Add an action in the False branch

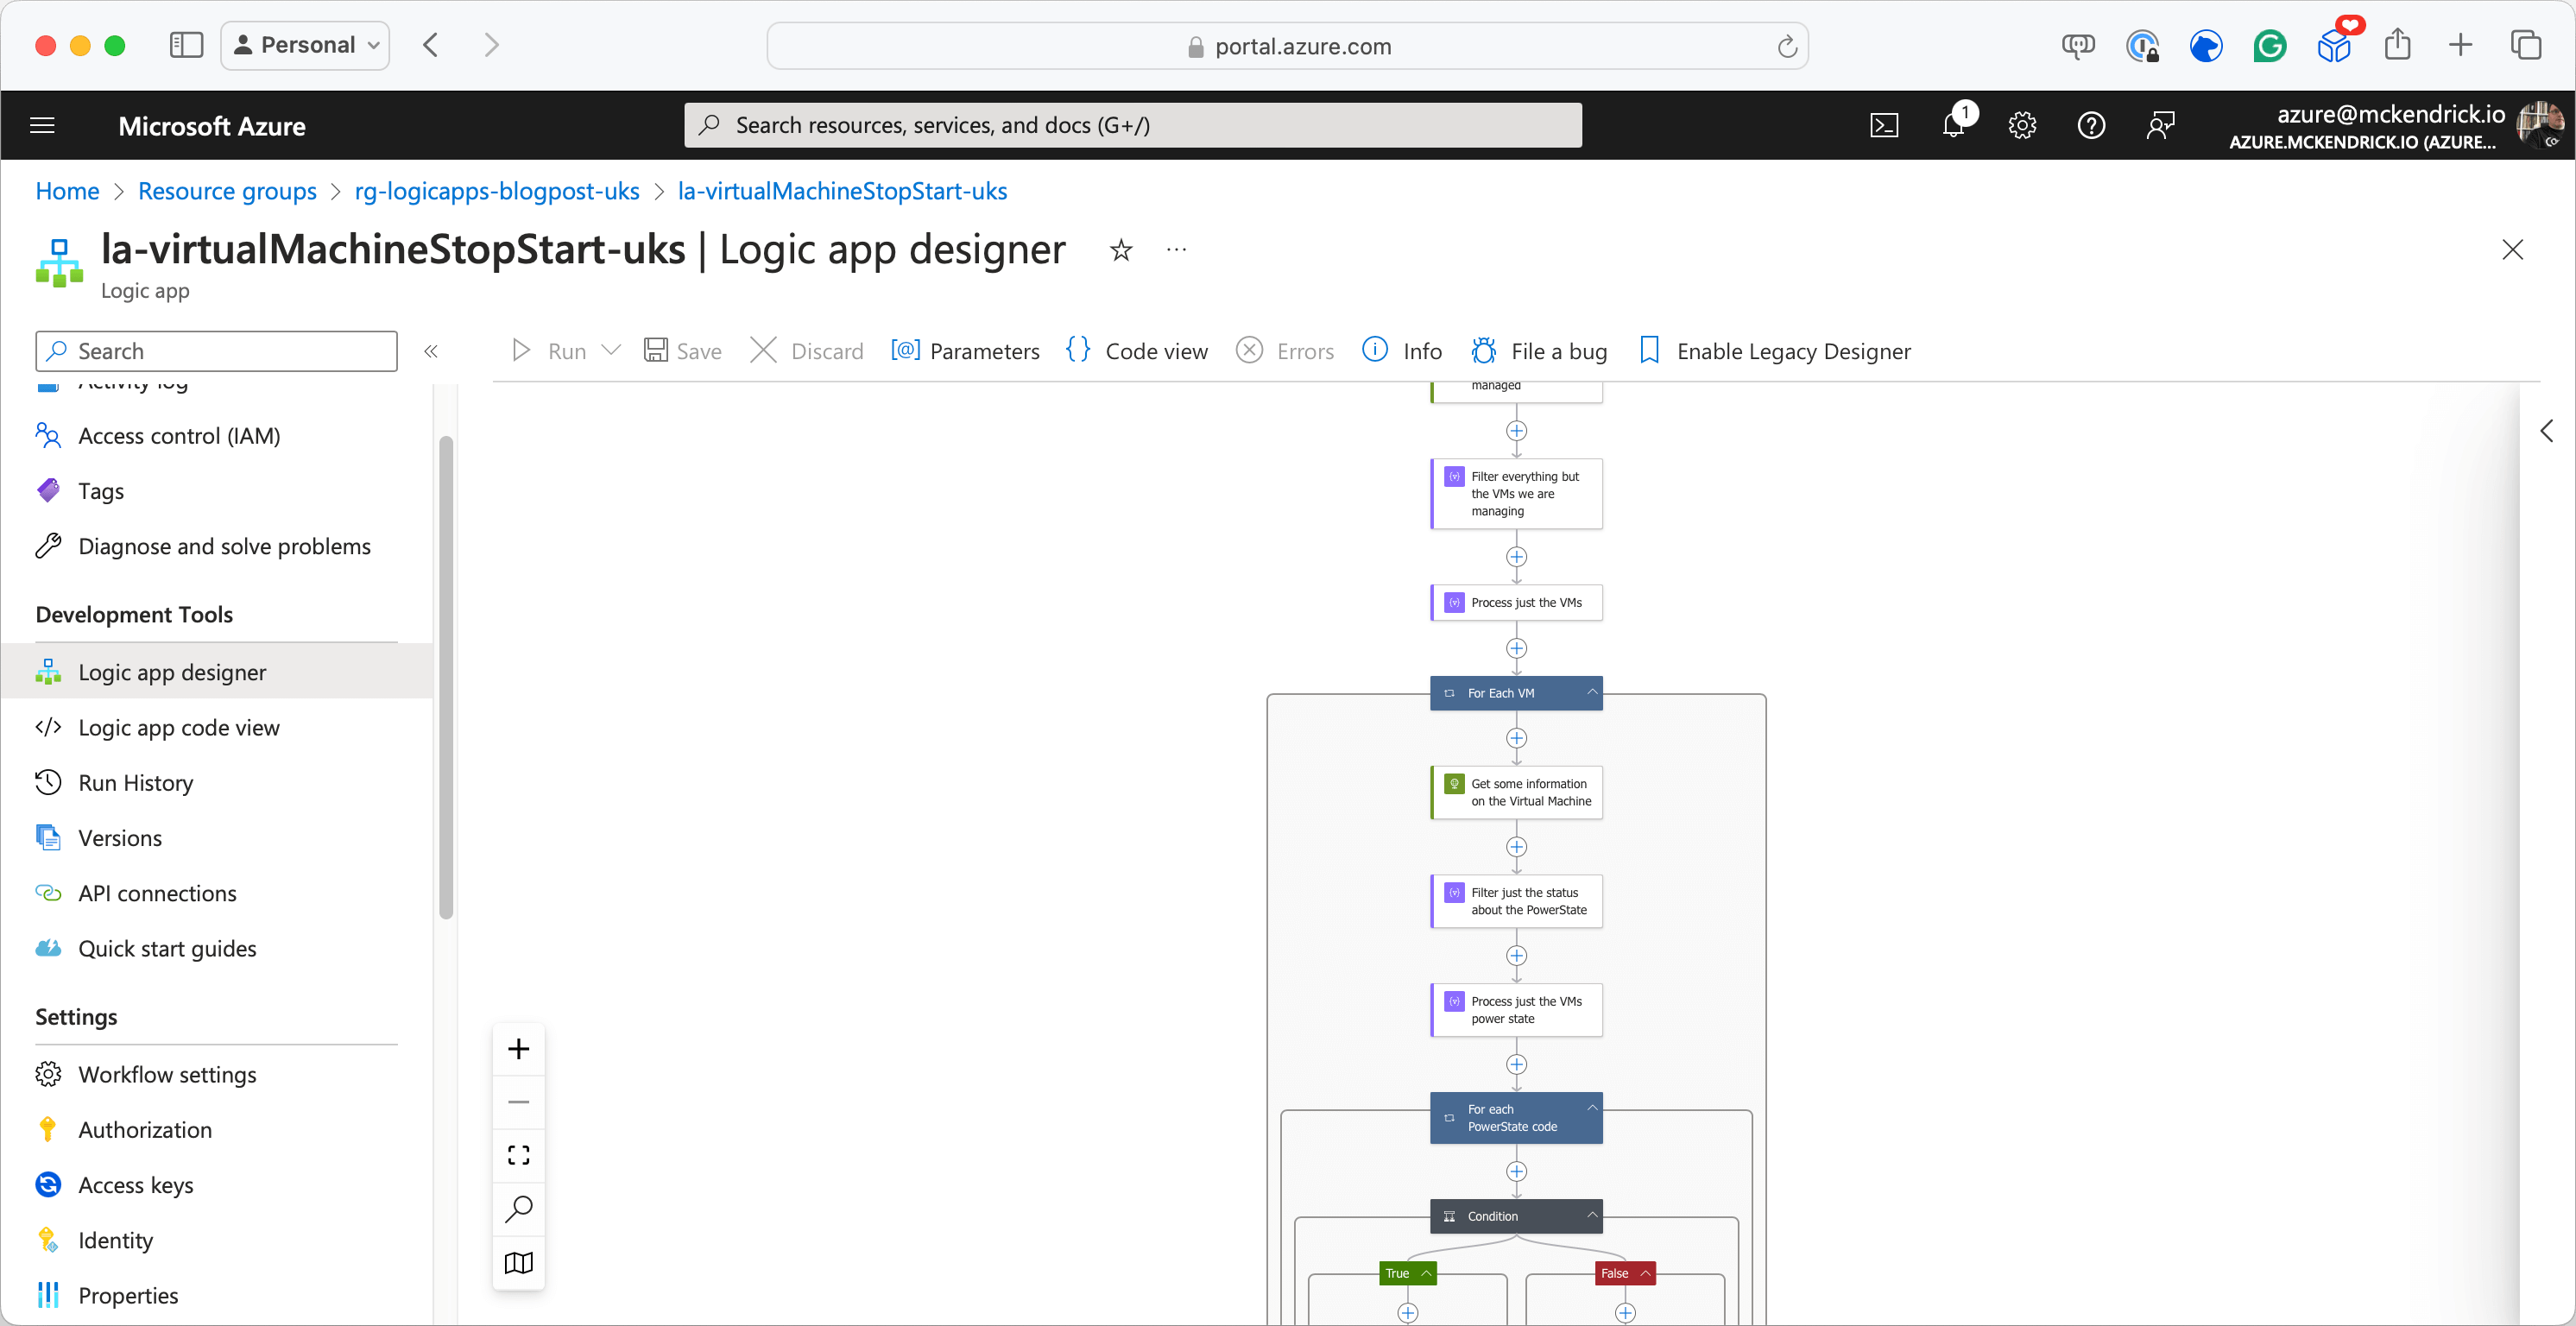tap(1625, 1313)
